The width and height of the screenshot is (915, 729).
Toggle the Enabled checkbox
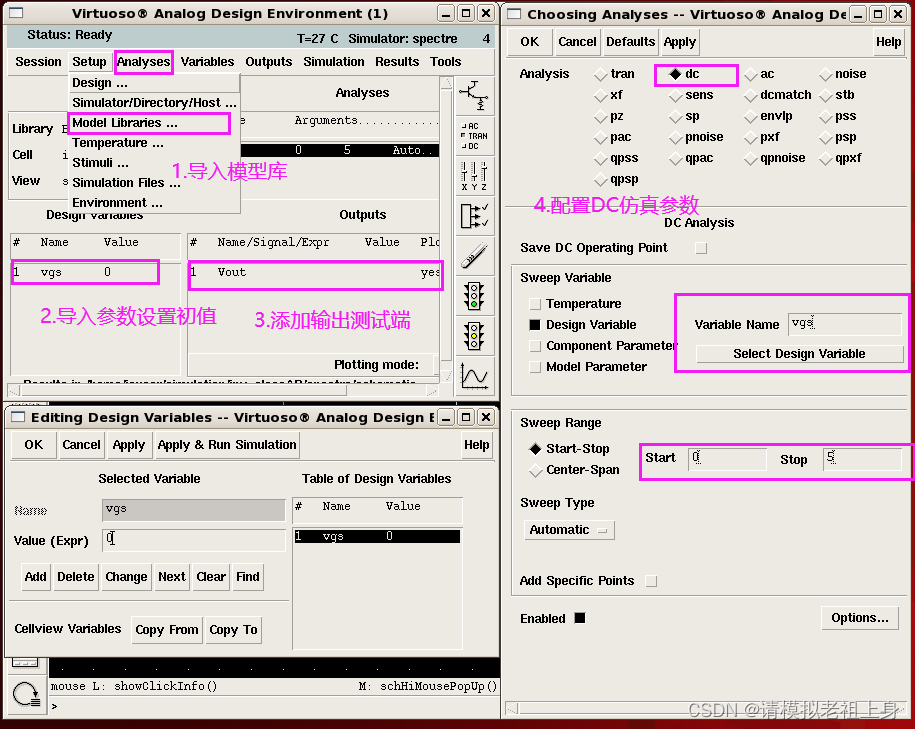(579, 618)
